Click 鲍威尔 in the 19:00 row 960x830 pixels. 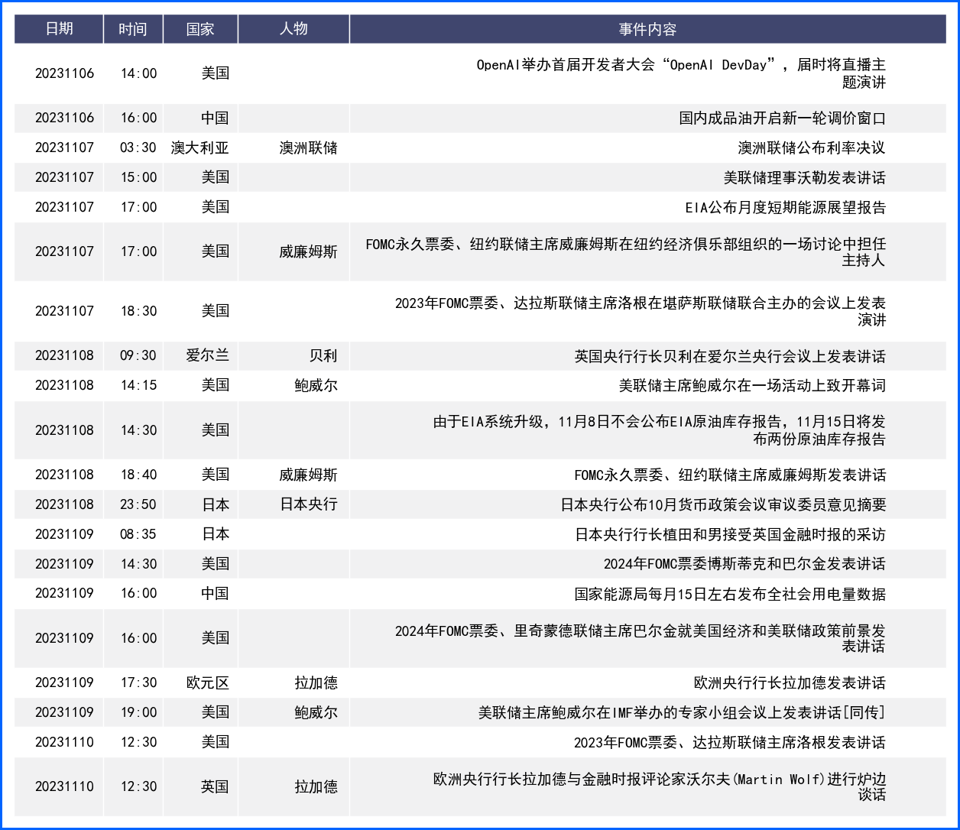[x=316, y=712]
